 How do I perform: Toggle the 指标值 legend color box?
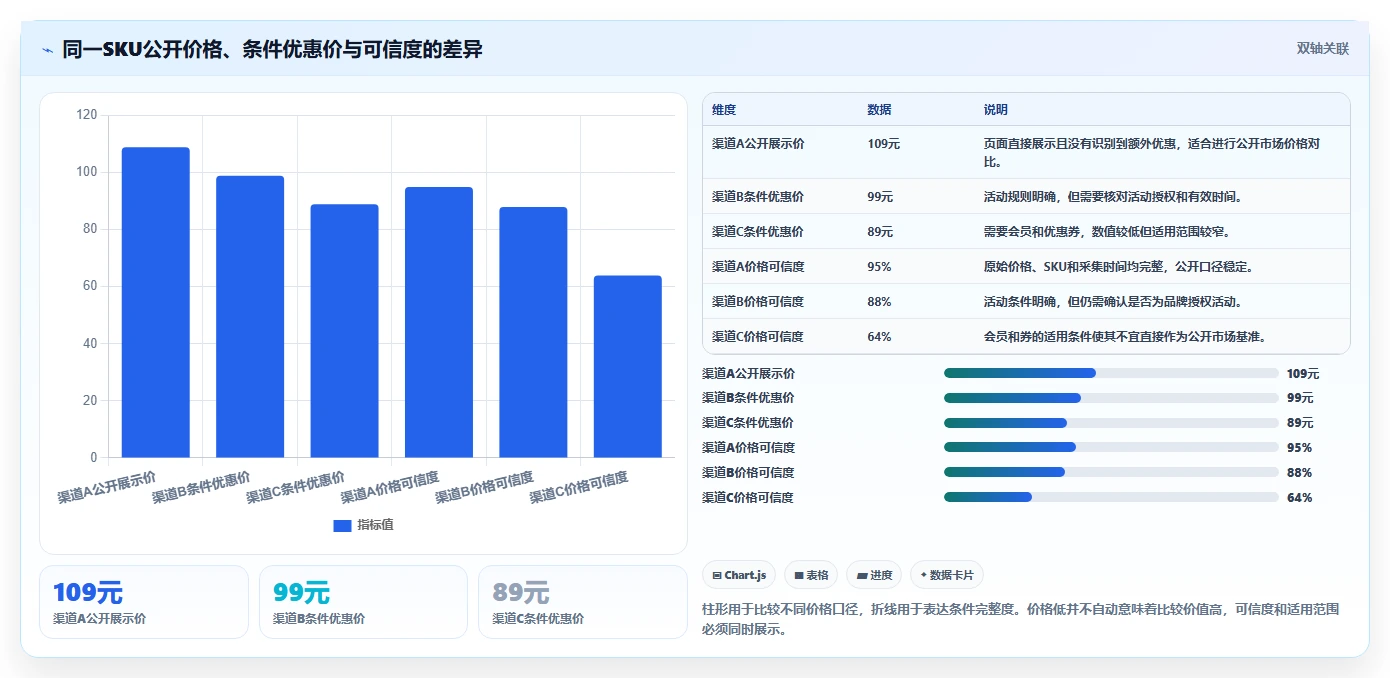(342, 525)
